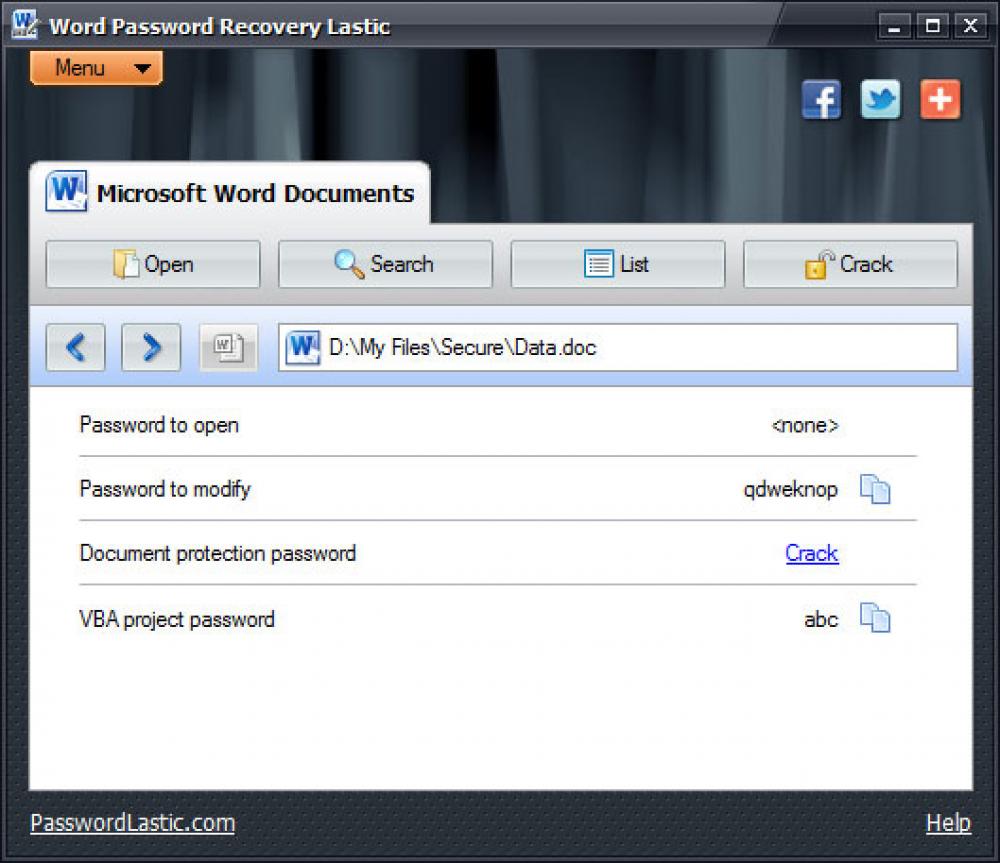Go to the previous document with the left arrow
Viewport: 1000px width, 863px height.
[x=75, y=347]
